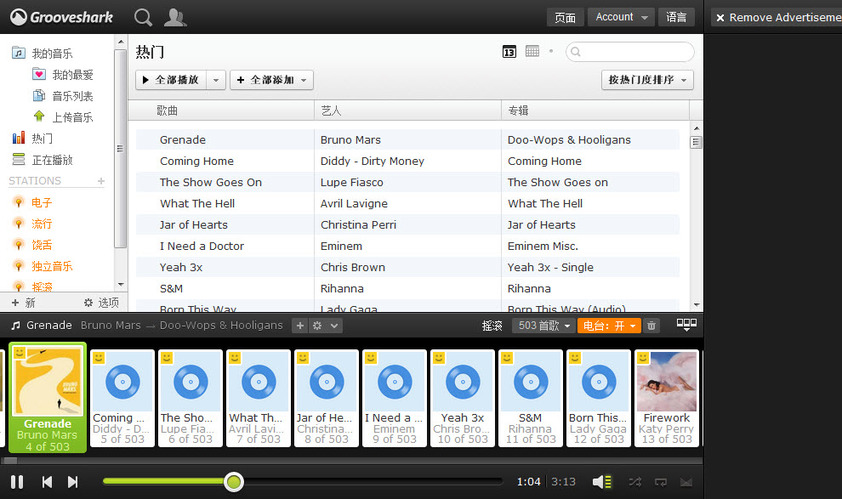Click the playback progress slider knob
Image resolution: width=842 pixels, height=499 pixels.
tap(234, 482)
